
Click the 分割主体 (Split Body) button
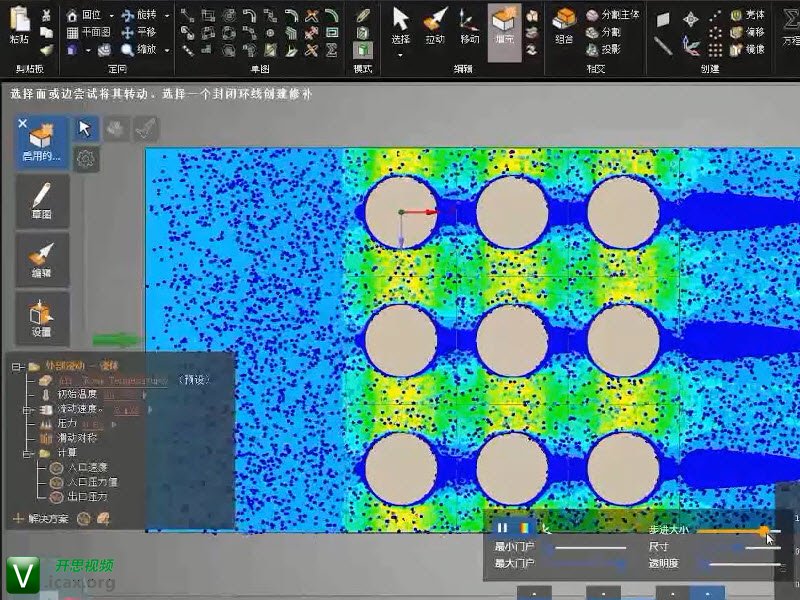[612, 15]
